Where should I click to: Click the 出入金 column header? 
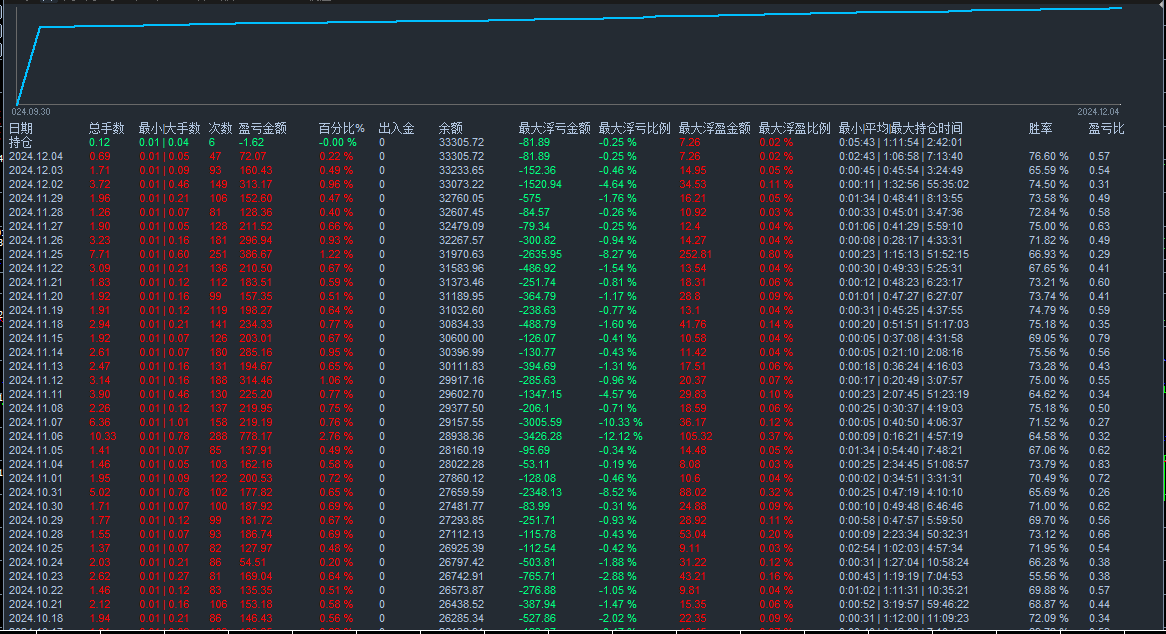click(x=396, y=129)
